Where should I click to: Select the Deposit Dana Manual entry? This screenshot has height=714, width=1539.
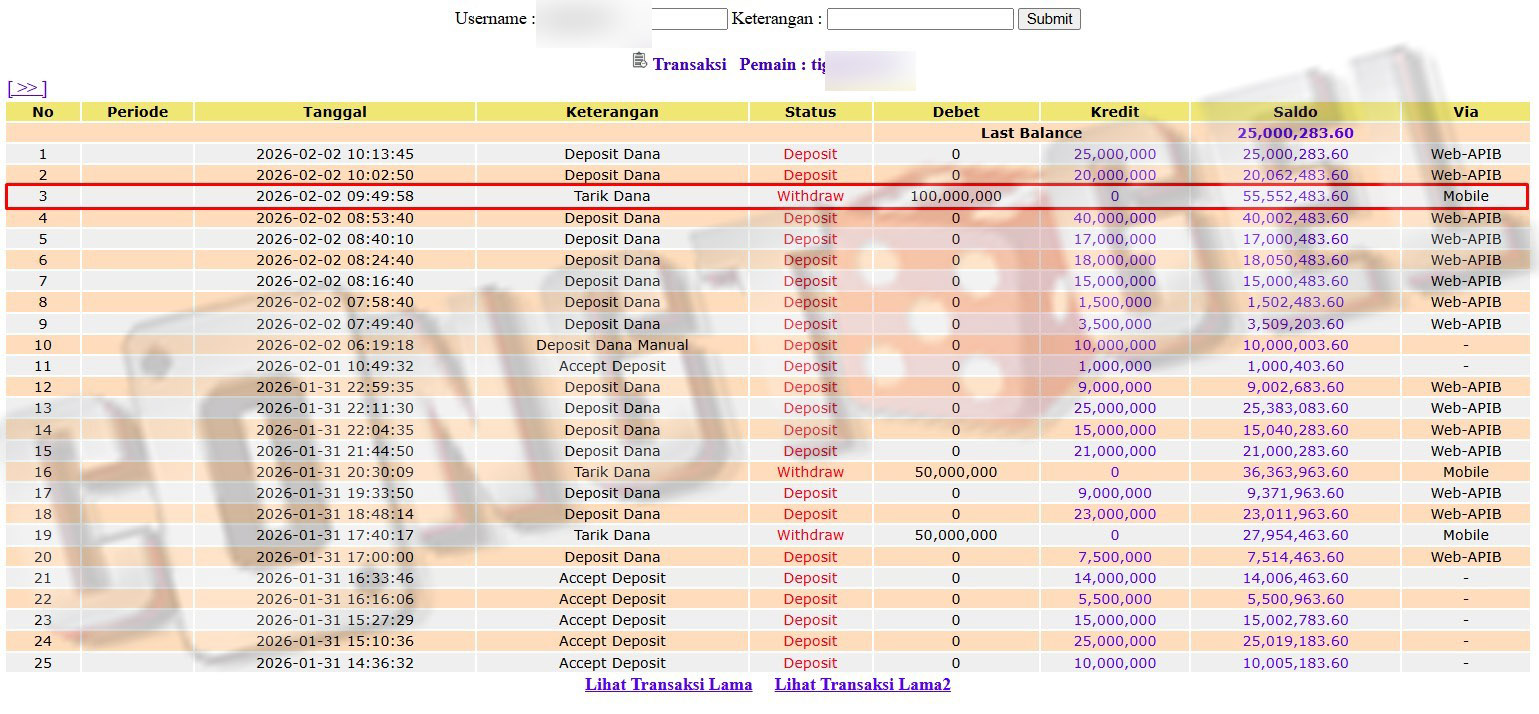612,345
